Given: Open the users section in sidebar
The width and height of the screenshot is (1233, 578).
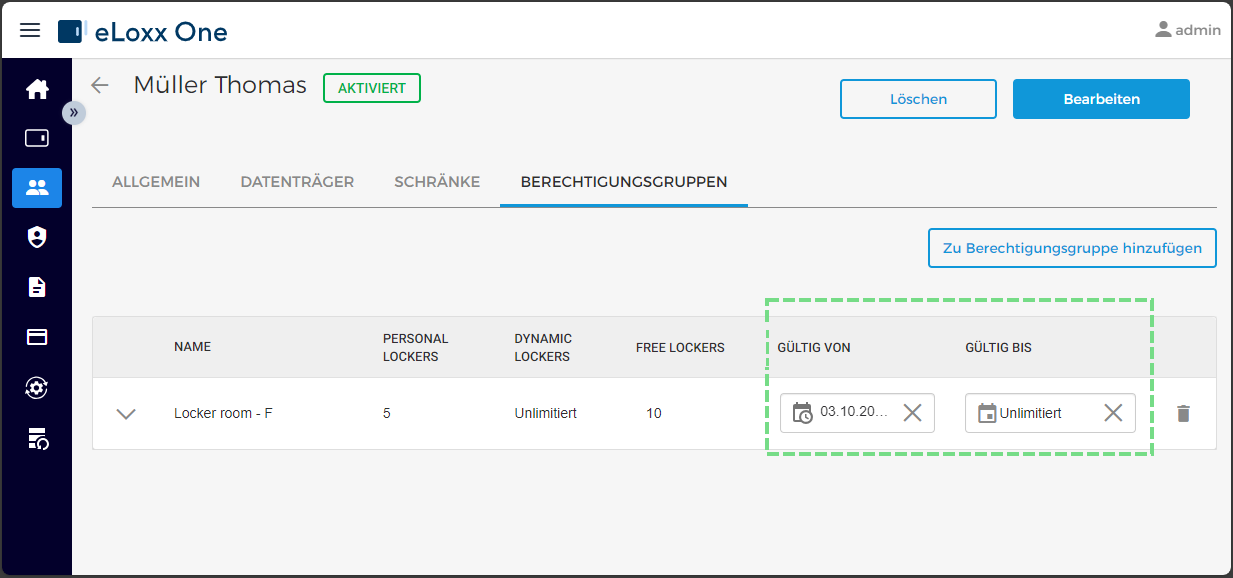Looking at the screenshot, I should pyautogui.click(x=37, y=187).
